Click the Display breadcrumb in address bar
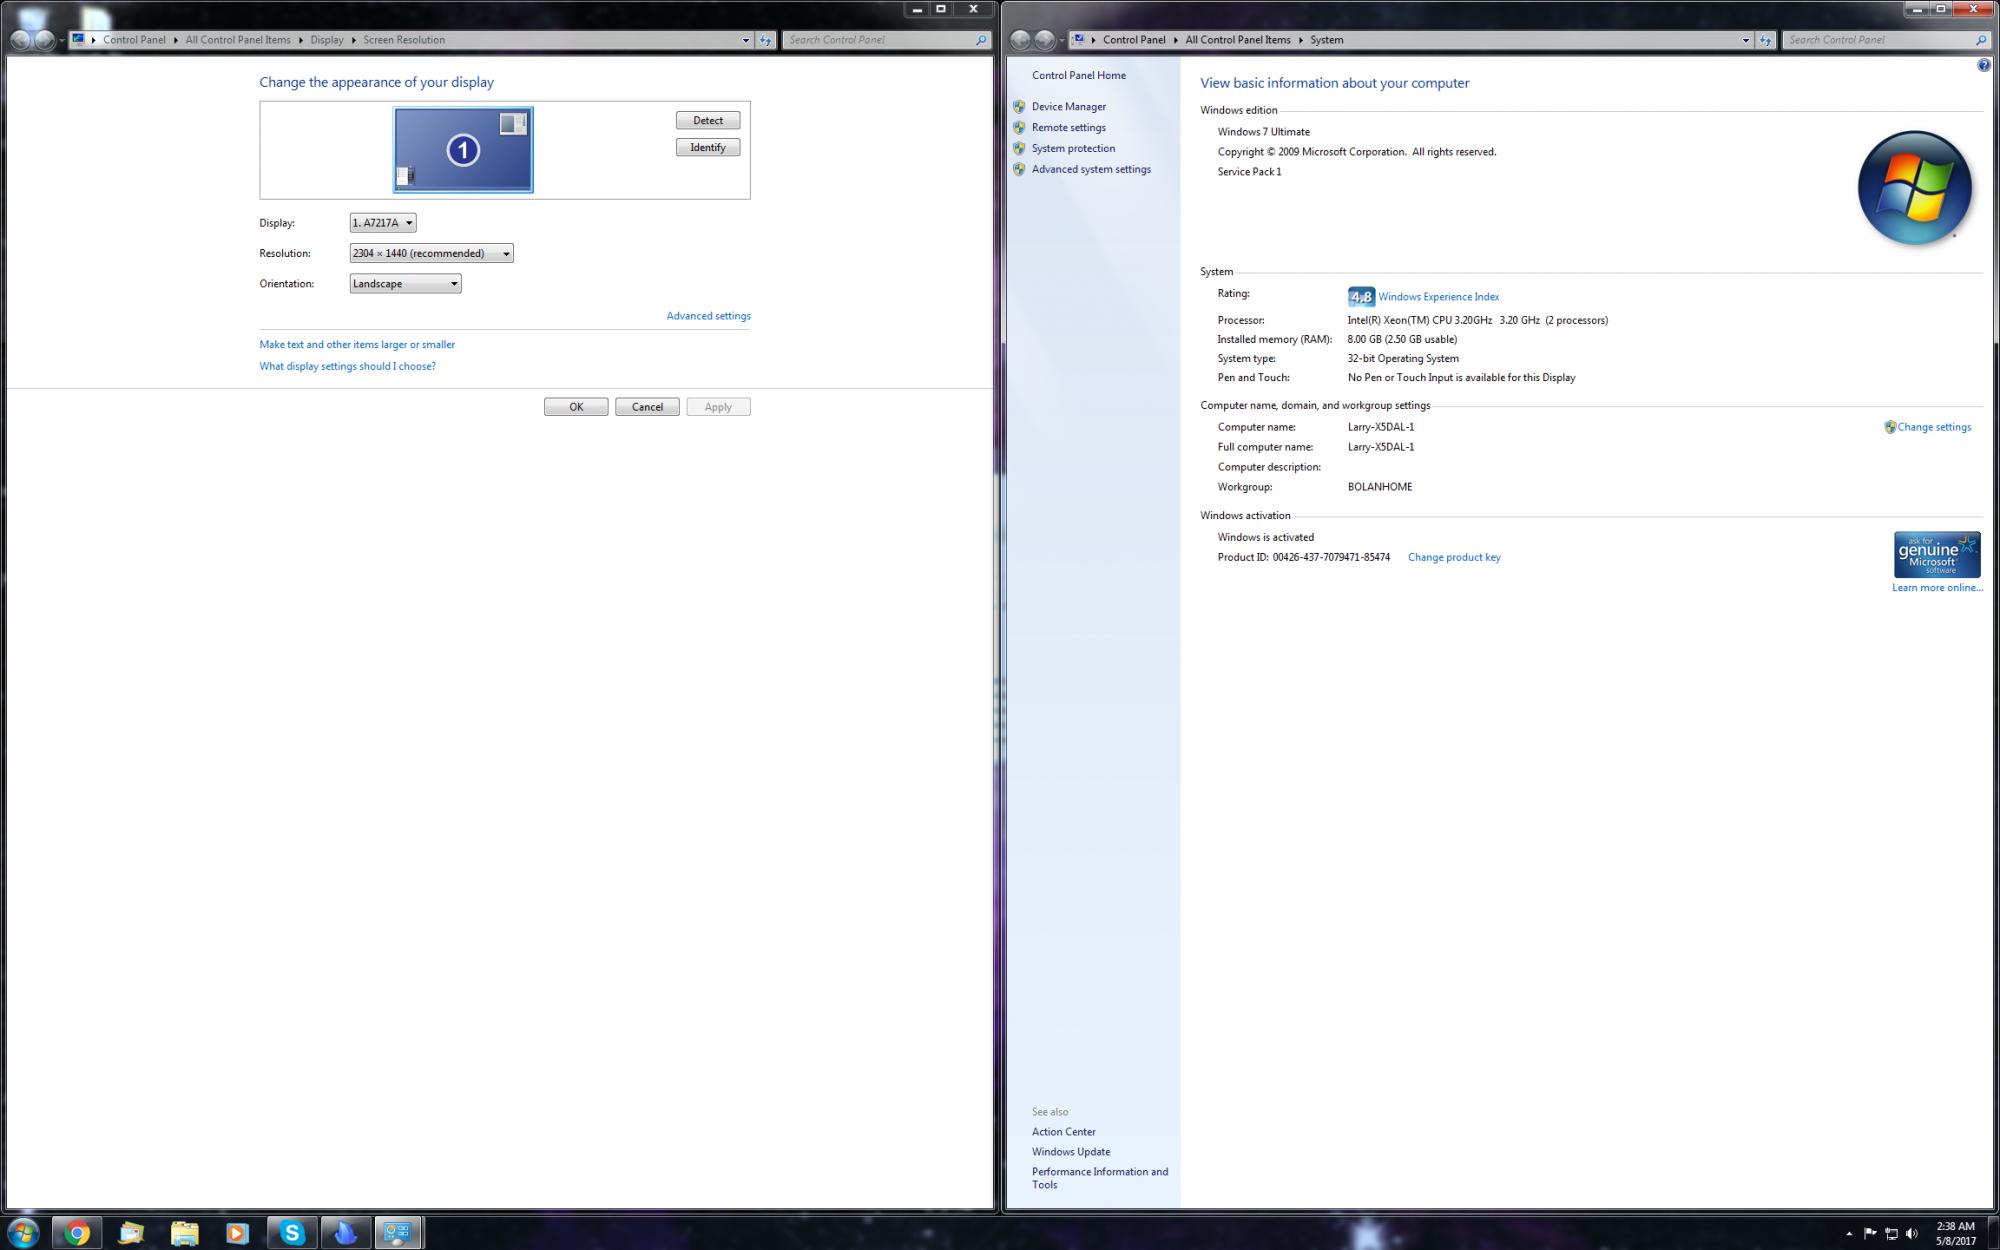Image resolution: width=2000 pixels, height=1250 pixels. [x=326, y=40]
